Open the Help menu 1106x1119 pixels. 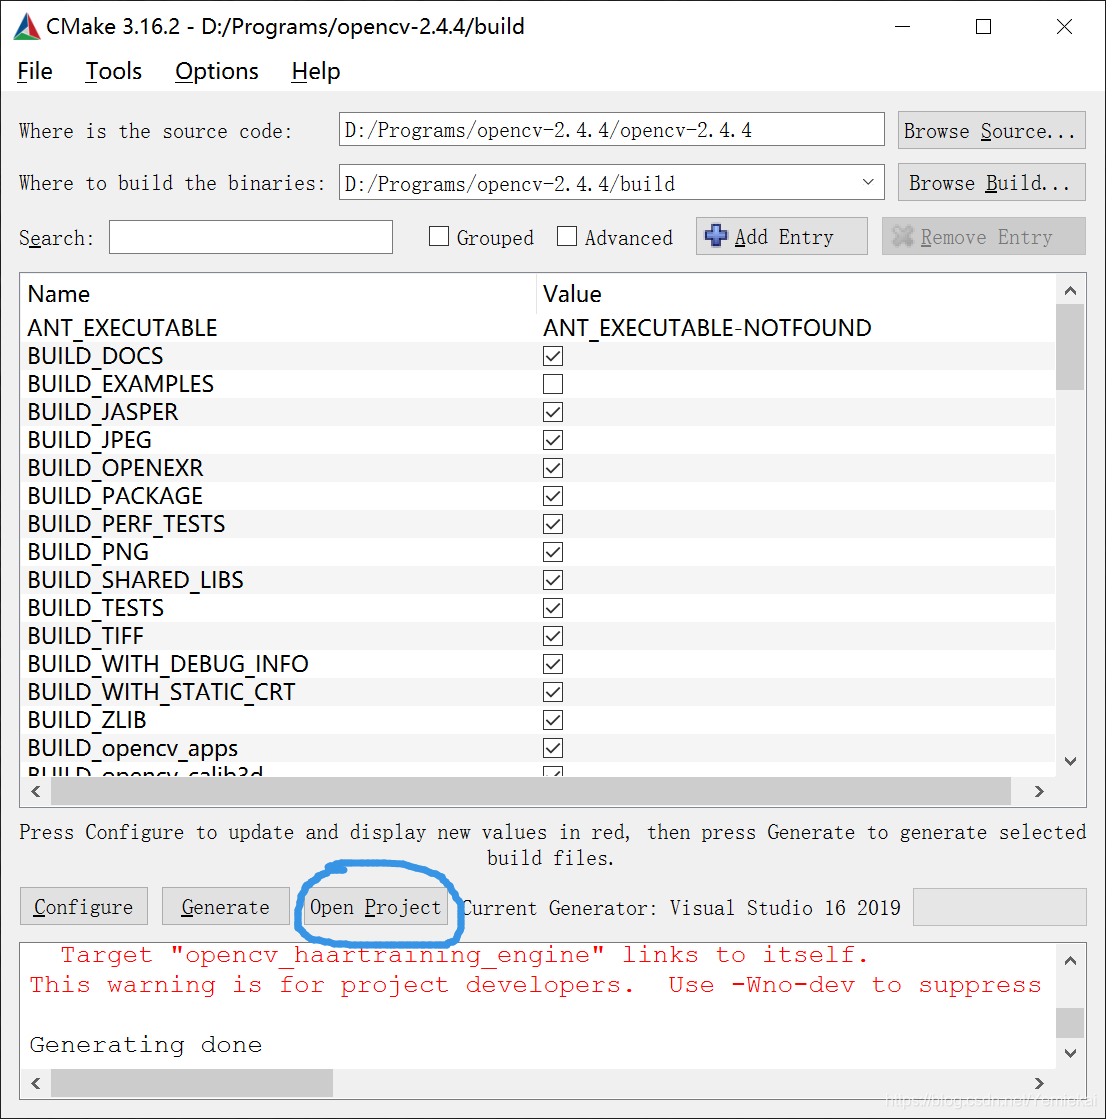coord(315,71)
